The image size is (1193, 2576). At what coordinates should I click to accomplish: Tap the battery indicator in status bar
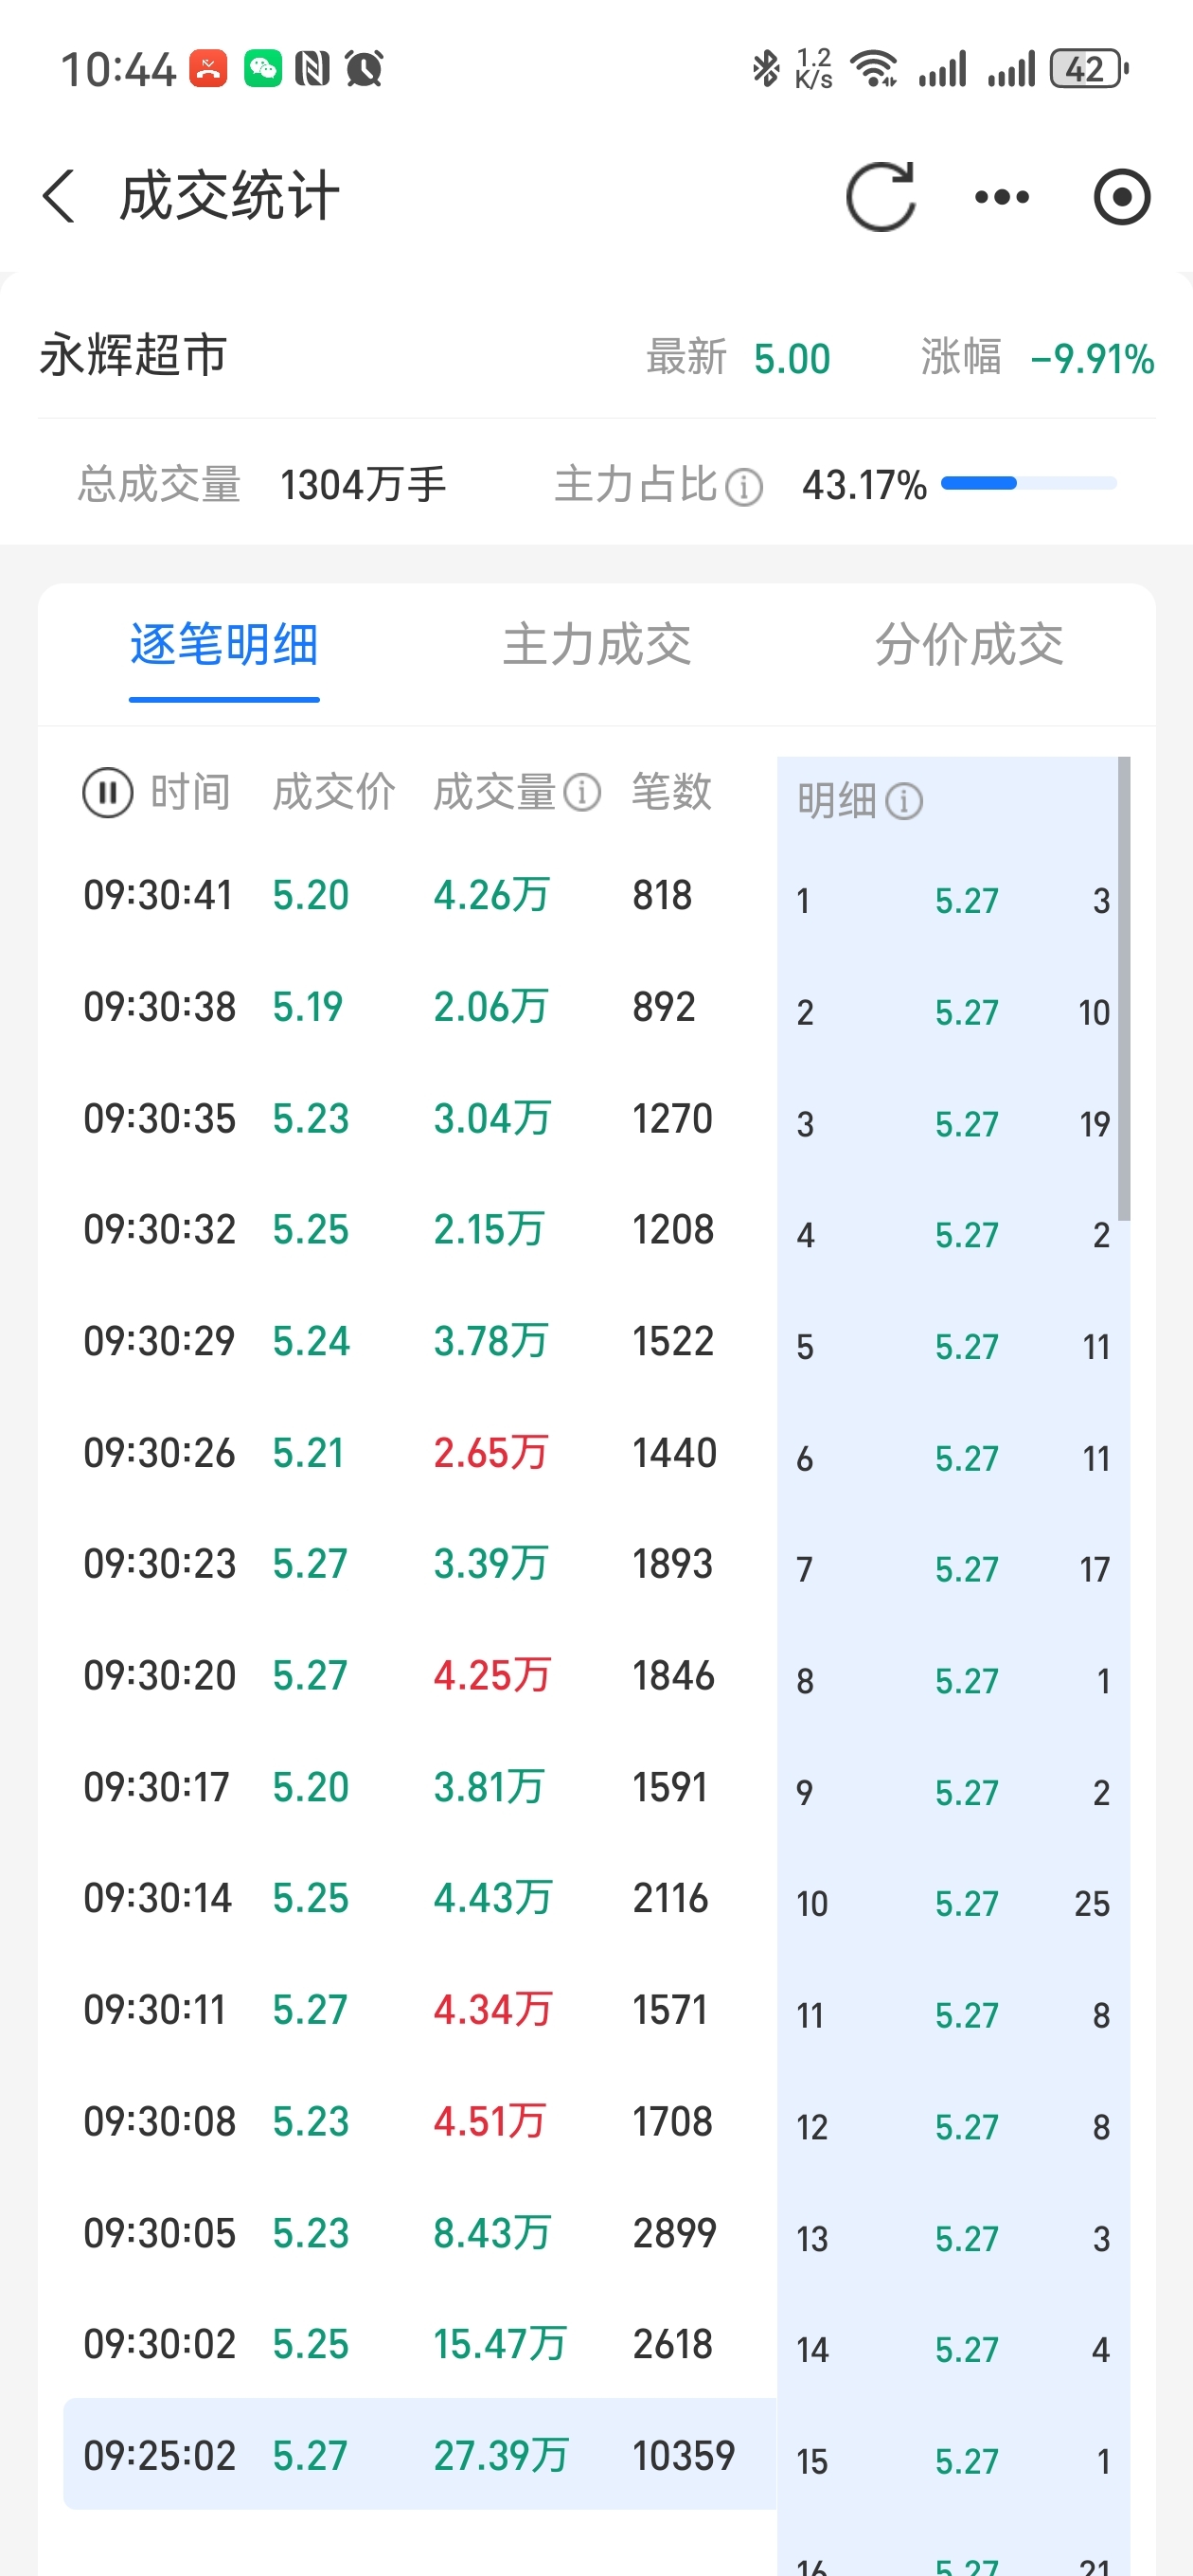pos(1088,69)
